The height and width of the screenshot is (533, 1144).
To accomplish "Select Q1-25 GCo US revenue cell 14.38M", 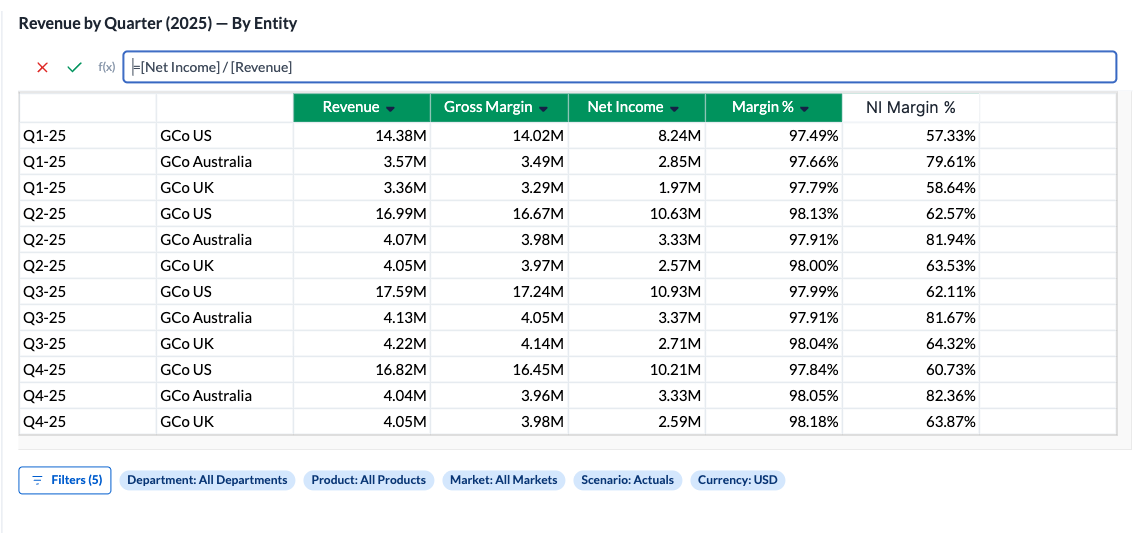I will click(x=362, y=136).
